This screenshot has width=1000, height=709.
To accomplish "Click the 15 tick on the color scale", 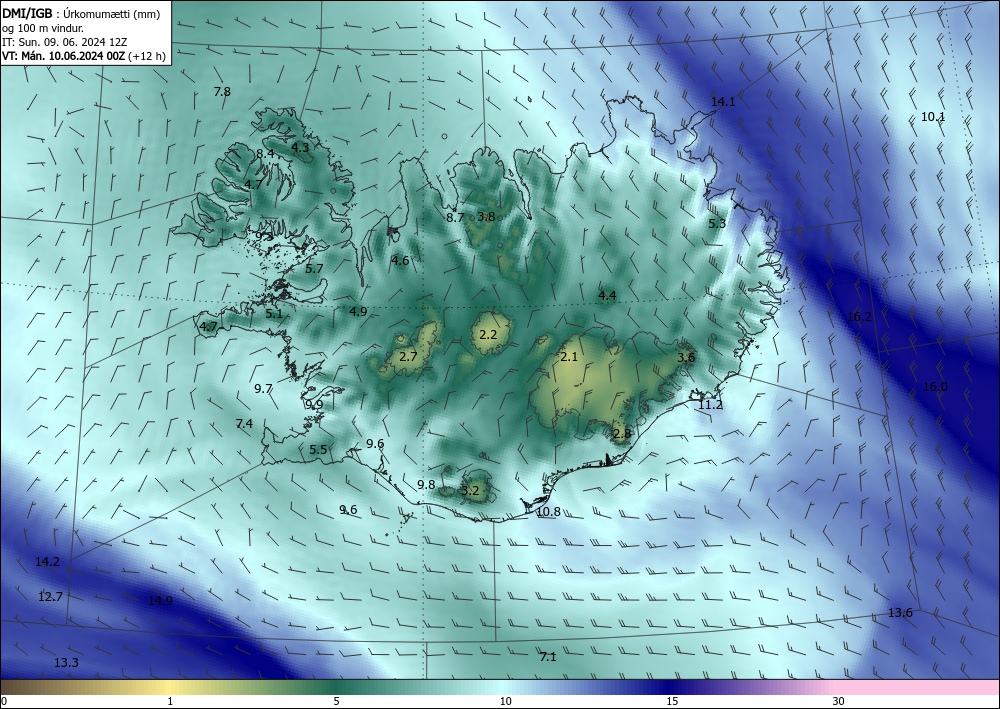I will [x=672, y=702].
